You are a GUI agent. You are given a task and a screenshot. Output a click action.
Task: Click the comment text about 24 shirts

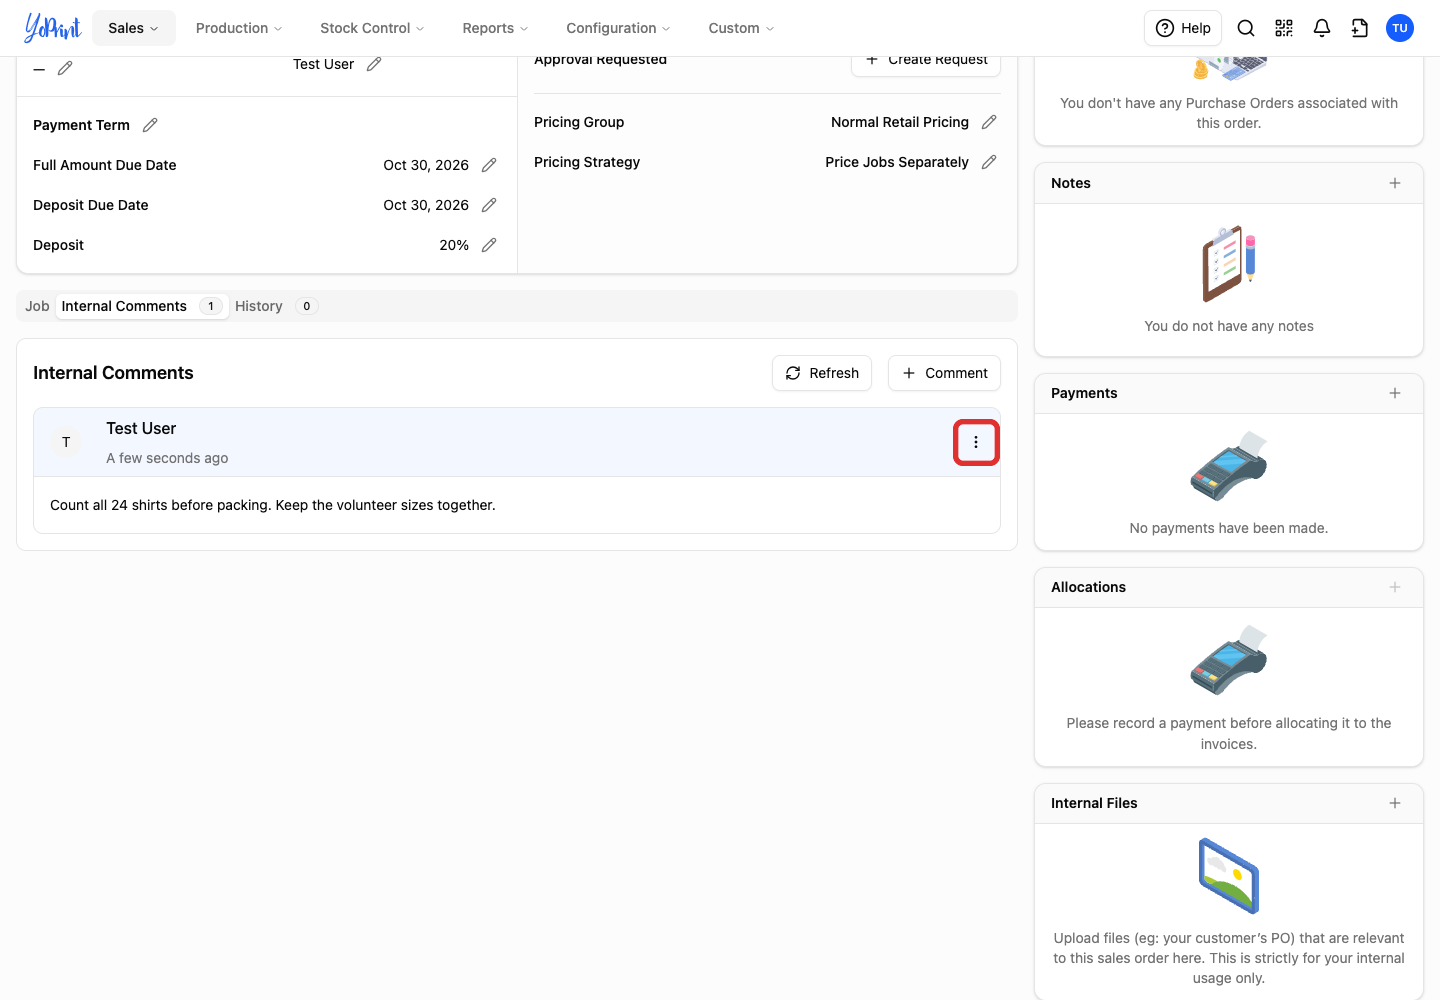[273, 505]
